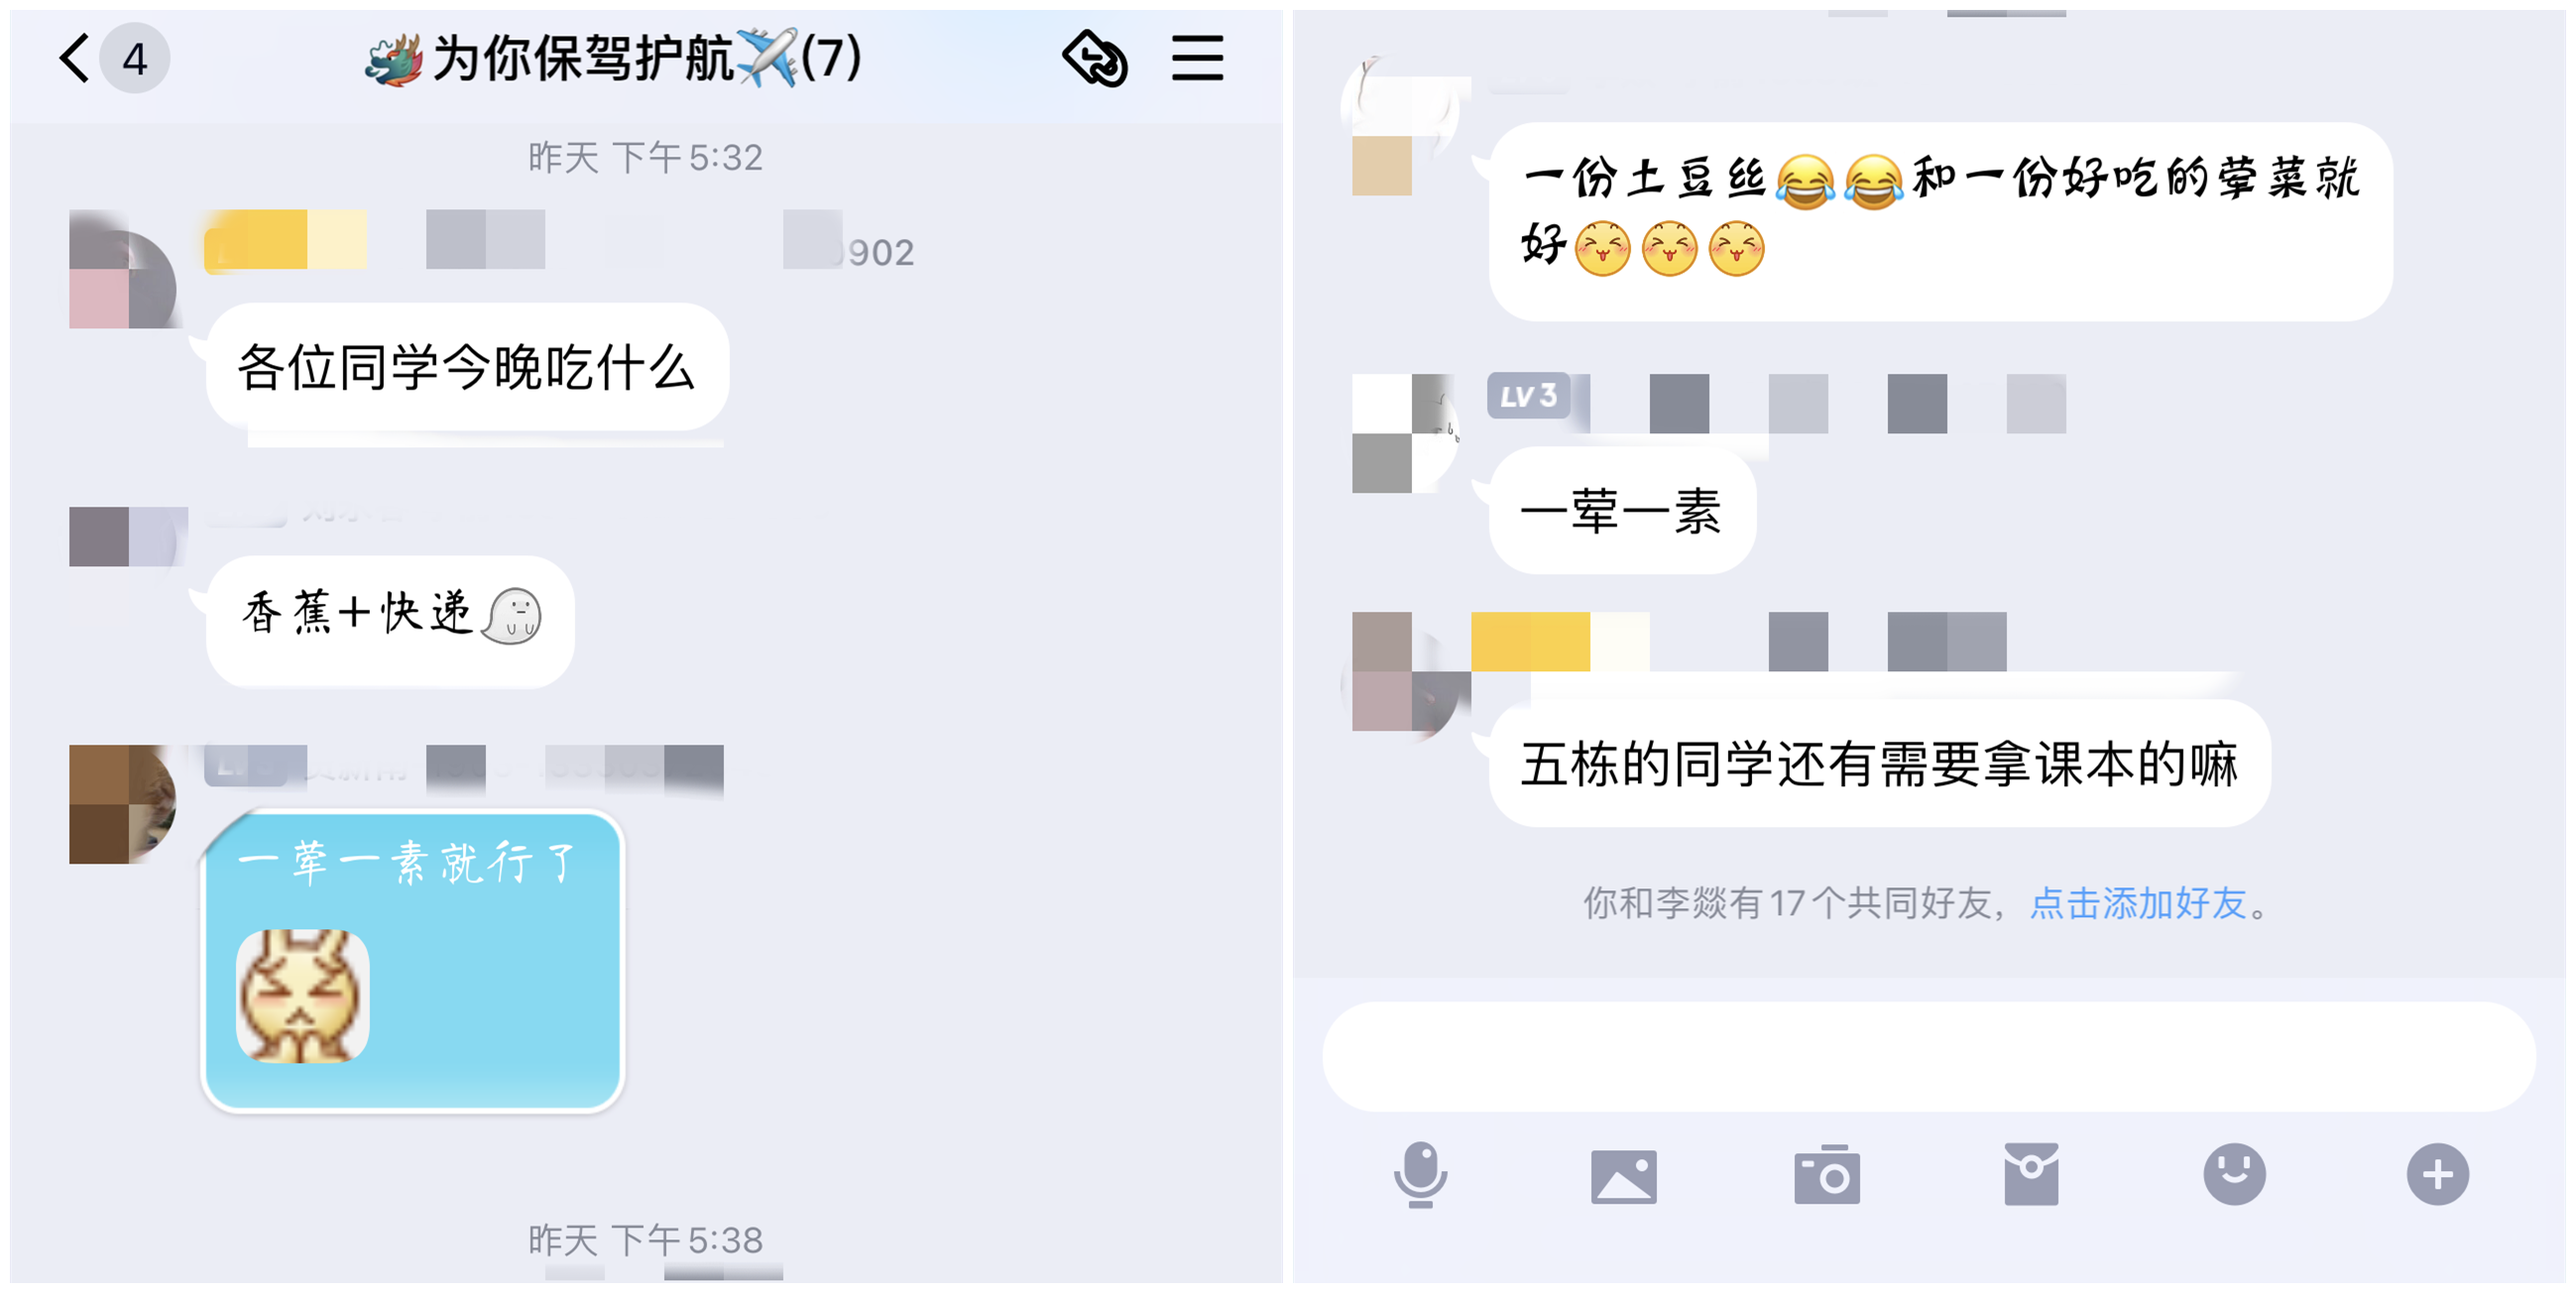Open the group menu hamburger icon
This screenshot has width=2576, height=1293.
tap(1197, 58)
